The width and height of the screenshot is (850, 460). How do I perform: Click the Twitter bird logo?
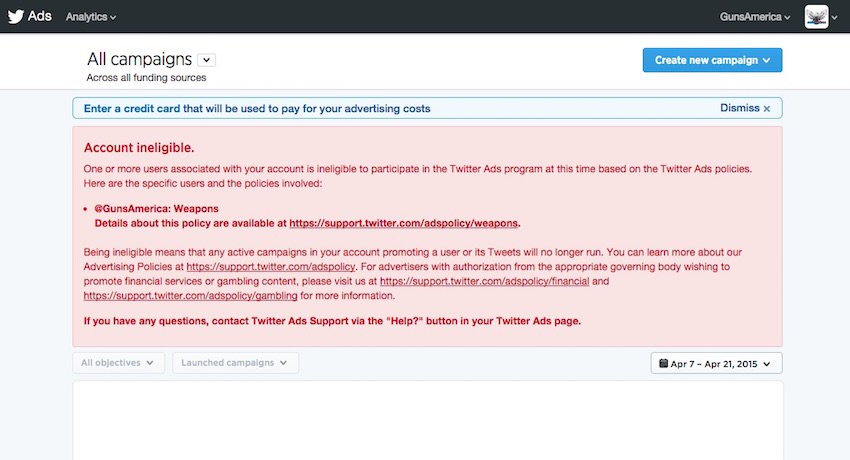15,17
